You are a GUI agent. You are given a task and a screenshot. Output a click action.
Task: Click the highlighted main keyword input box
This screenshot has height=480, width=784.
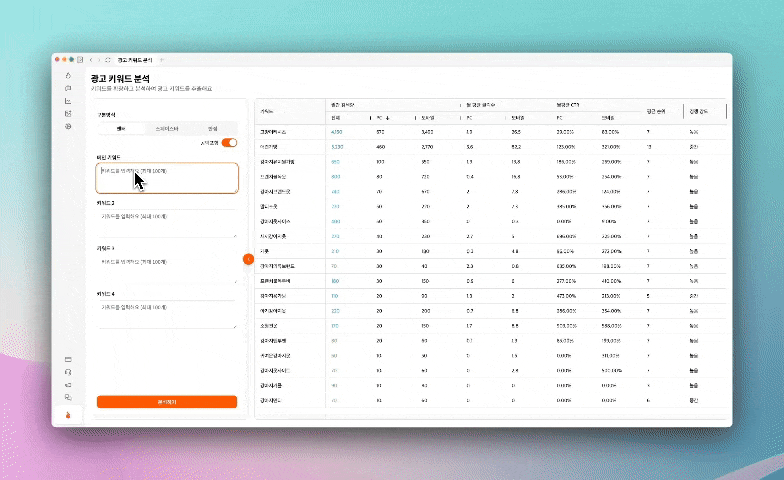167,178
